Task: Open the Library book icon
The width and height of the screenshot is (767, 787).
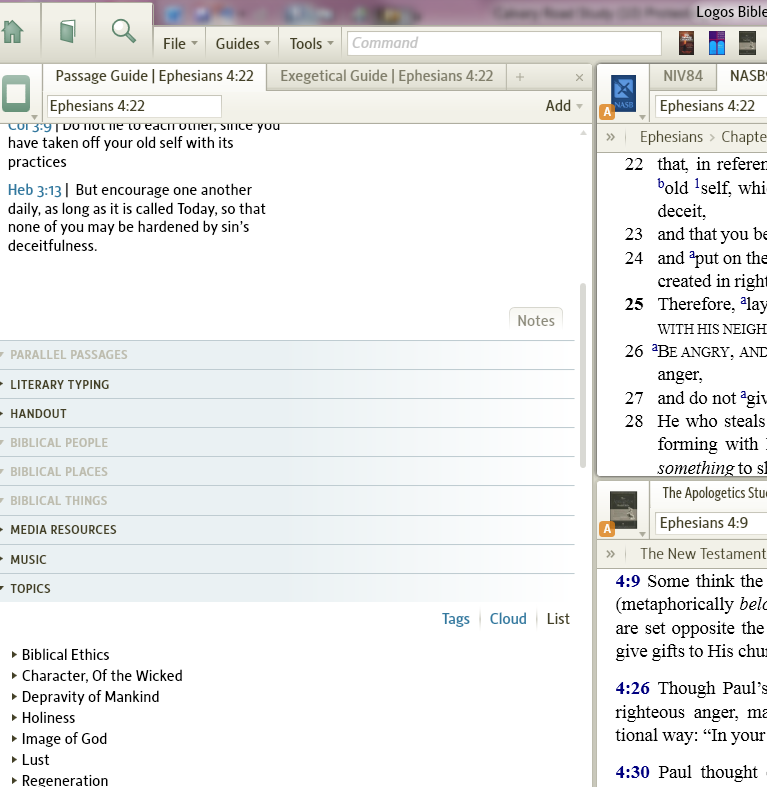Action: [68, 31]
